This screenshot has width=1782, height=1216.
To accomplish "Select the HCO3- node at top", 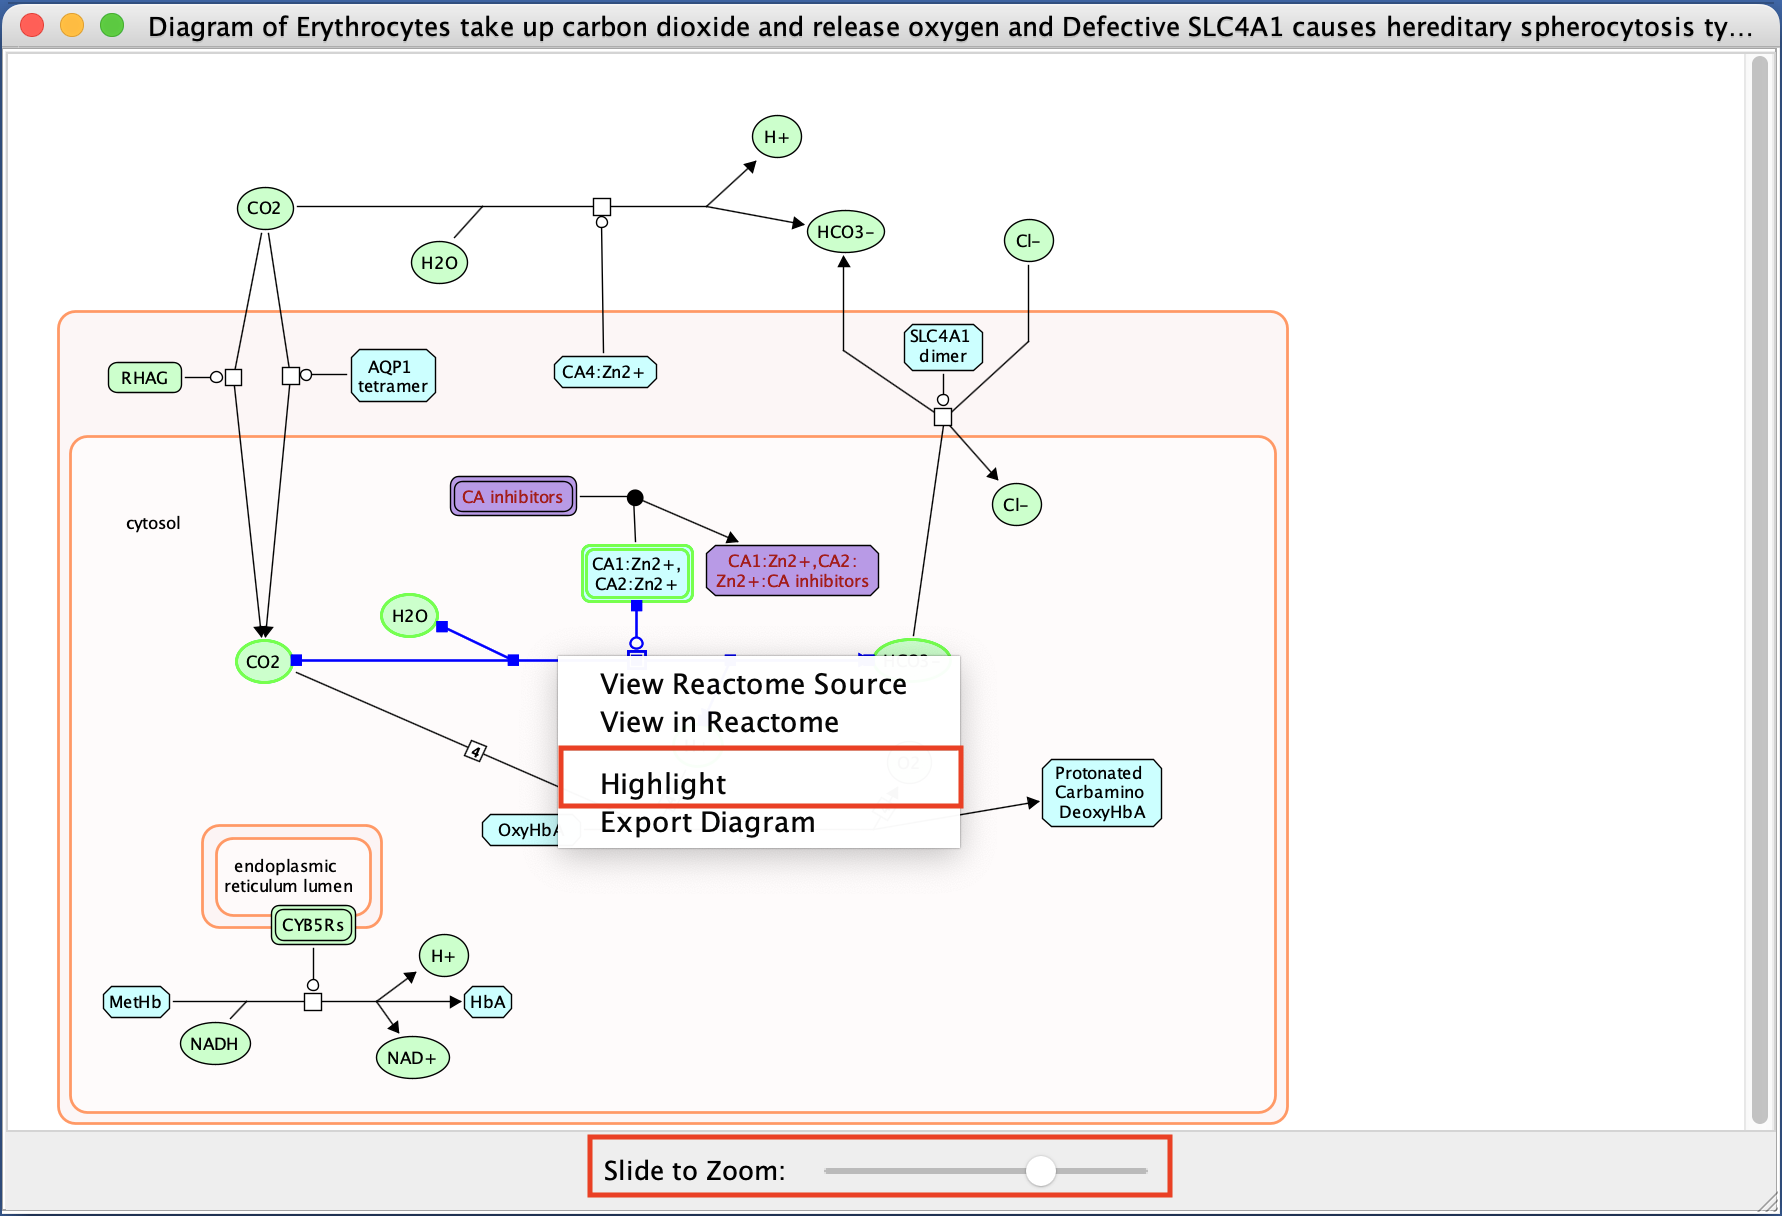I will click(x=845, y=232).
